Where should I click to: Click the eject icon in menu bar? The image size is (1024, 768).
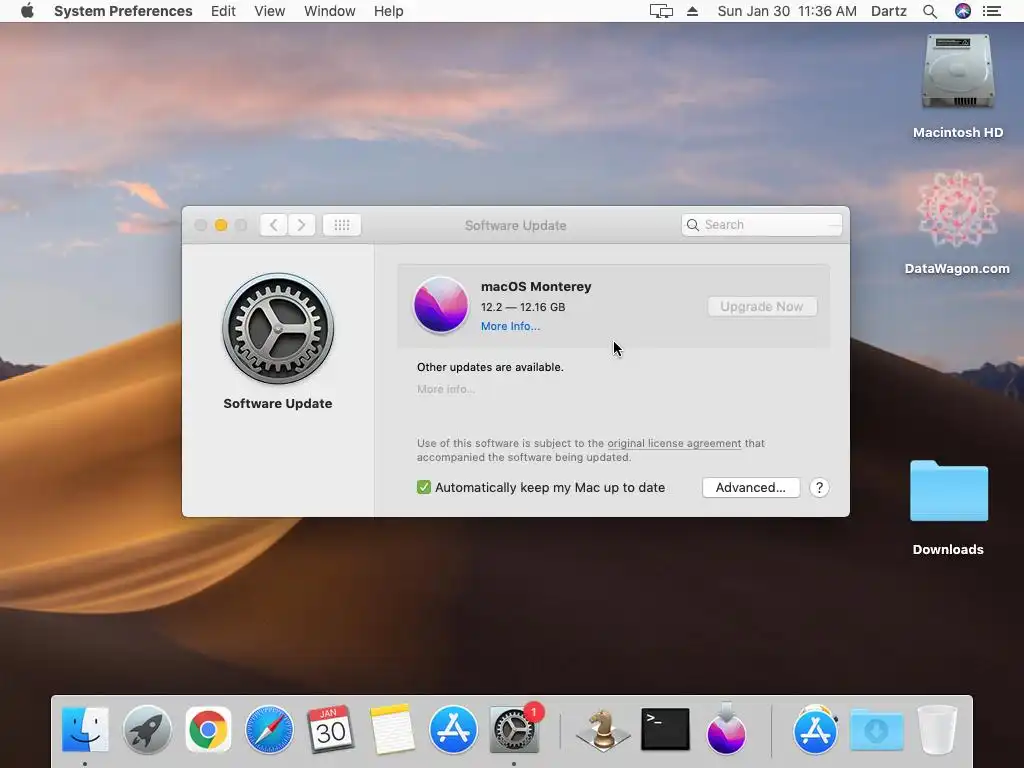coord(692,11)
